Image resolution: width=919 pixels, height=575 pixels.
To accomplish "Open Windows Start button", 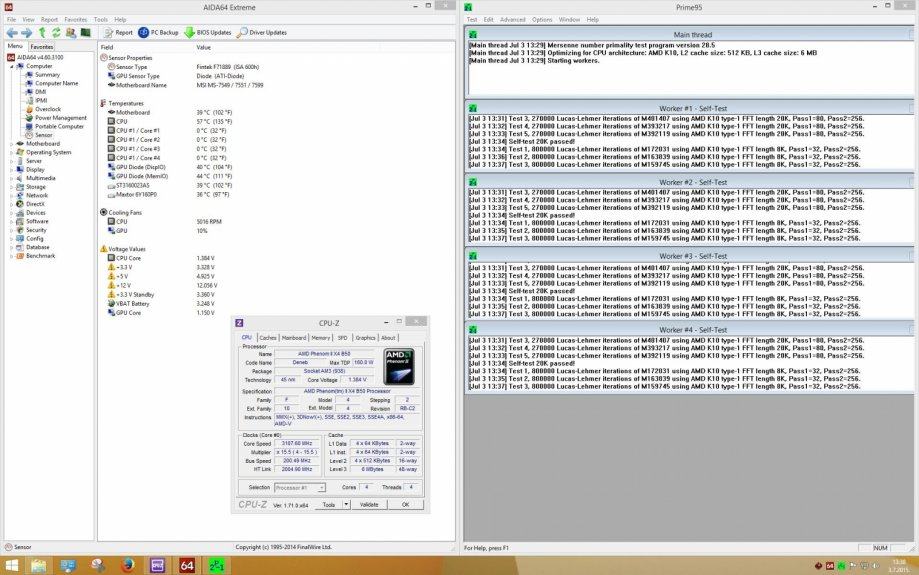I will 12,566.
